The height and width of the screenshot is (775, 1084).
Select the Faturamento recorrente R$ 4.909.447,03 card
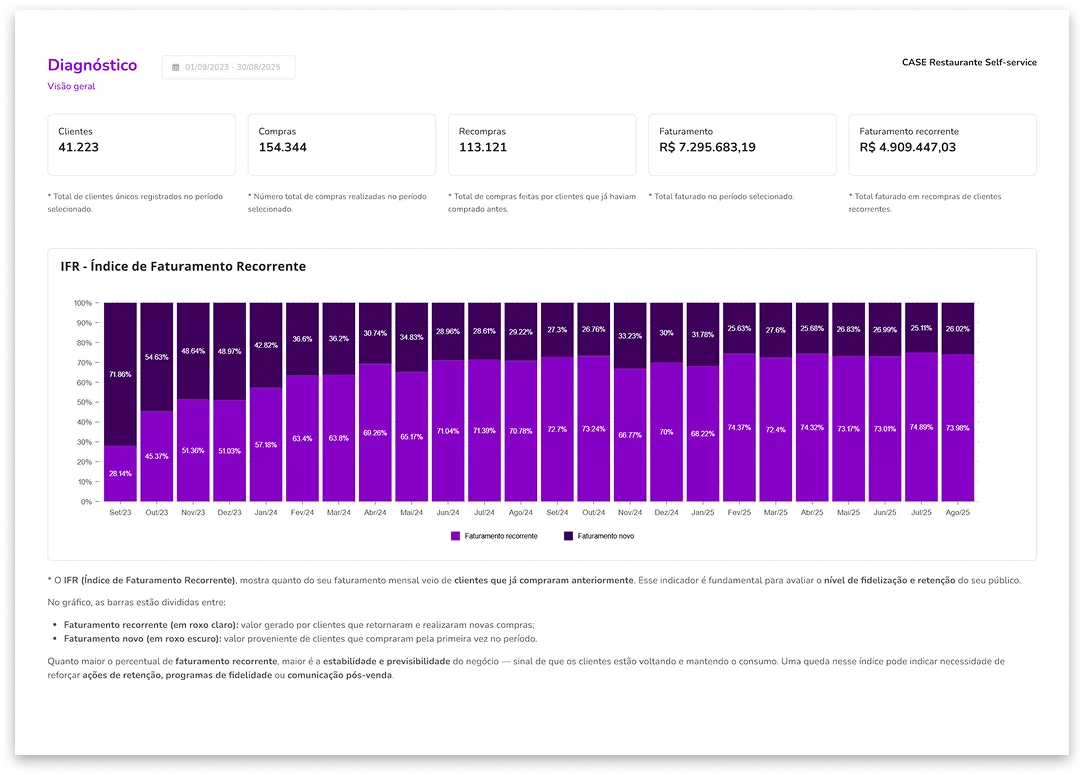pos(942,145)
